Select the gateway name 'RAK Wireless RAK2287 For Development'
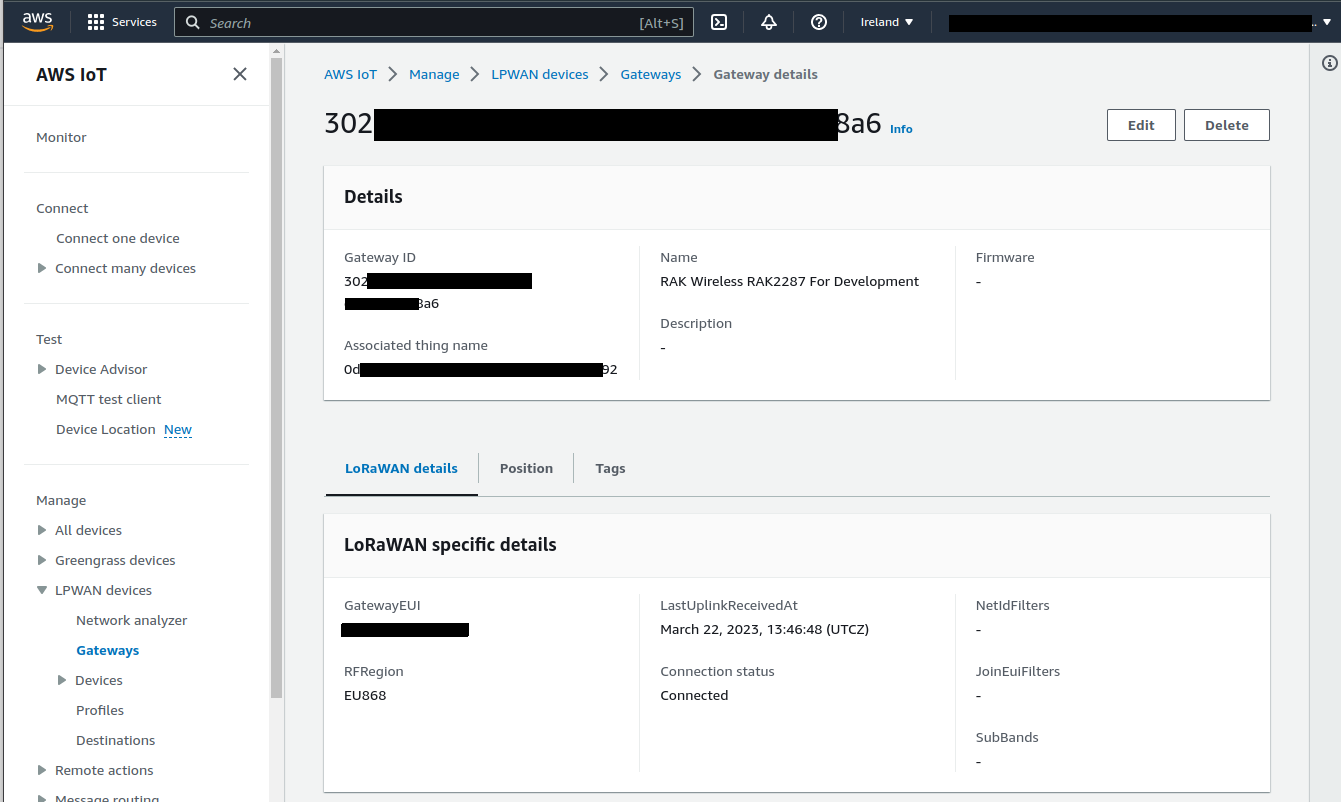Image resolution: width=1341 pixels, height=802 pixels. pyautogui.click(x=790, y=281)
